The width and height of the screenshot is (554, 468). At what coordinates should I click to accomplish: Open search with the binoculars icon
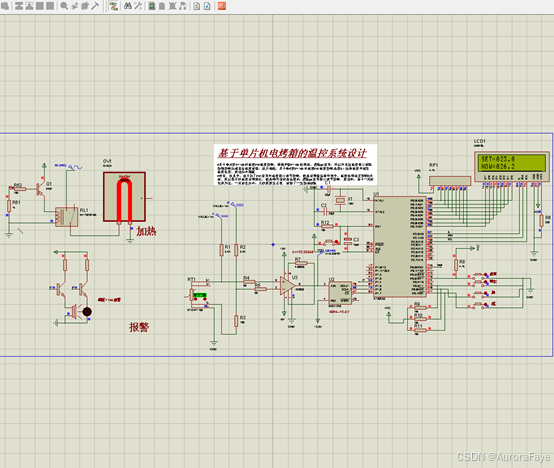point(128,6)
